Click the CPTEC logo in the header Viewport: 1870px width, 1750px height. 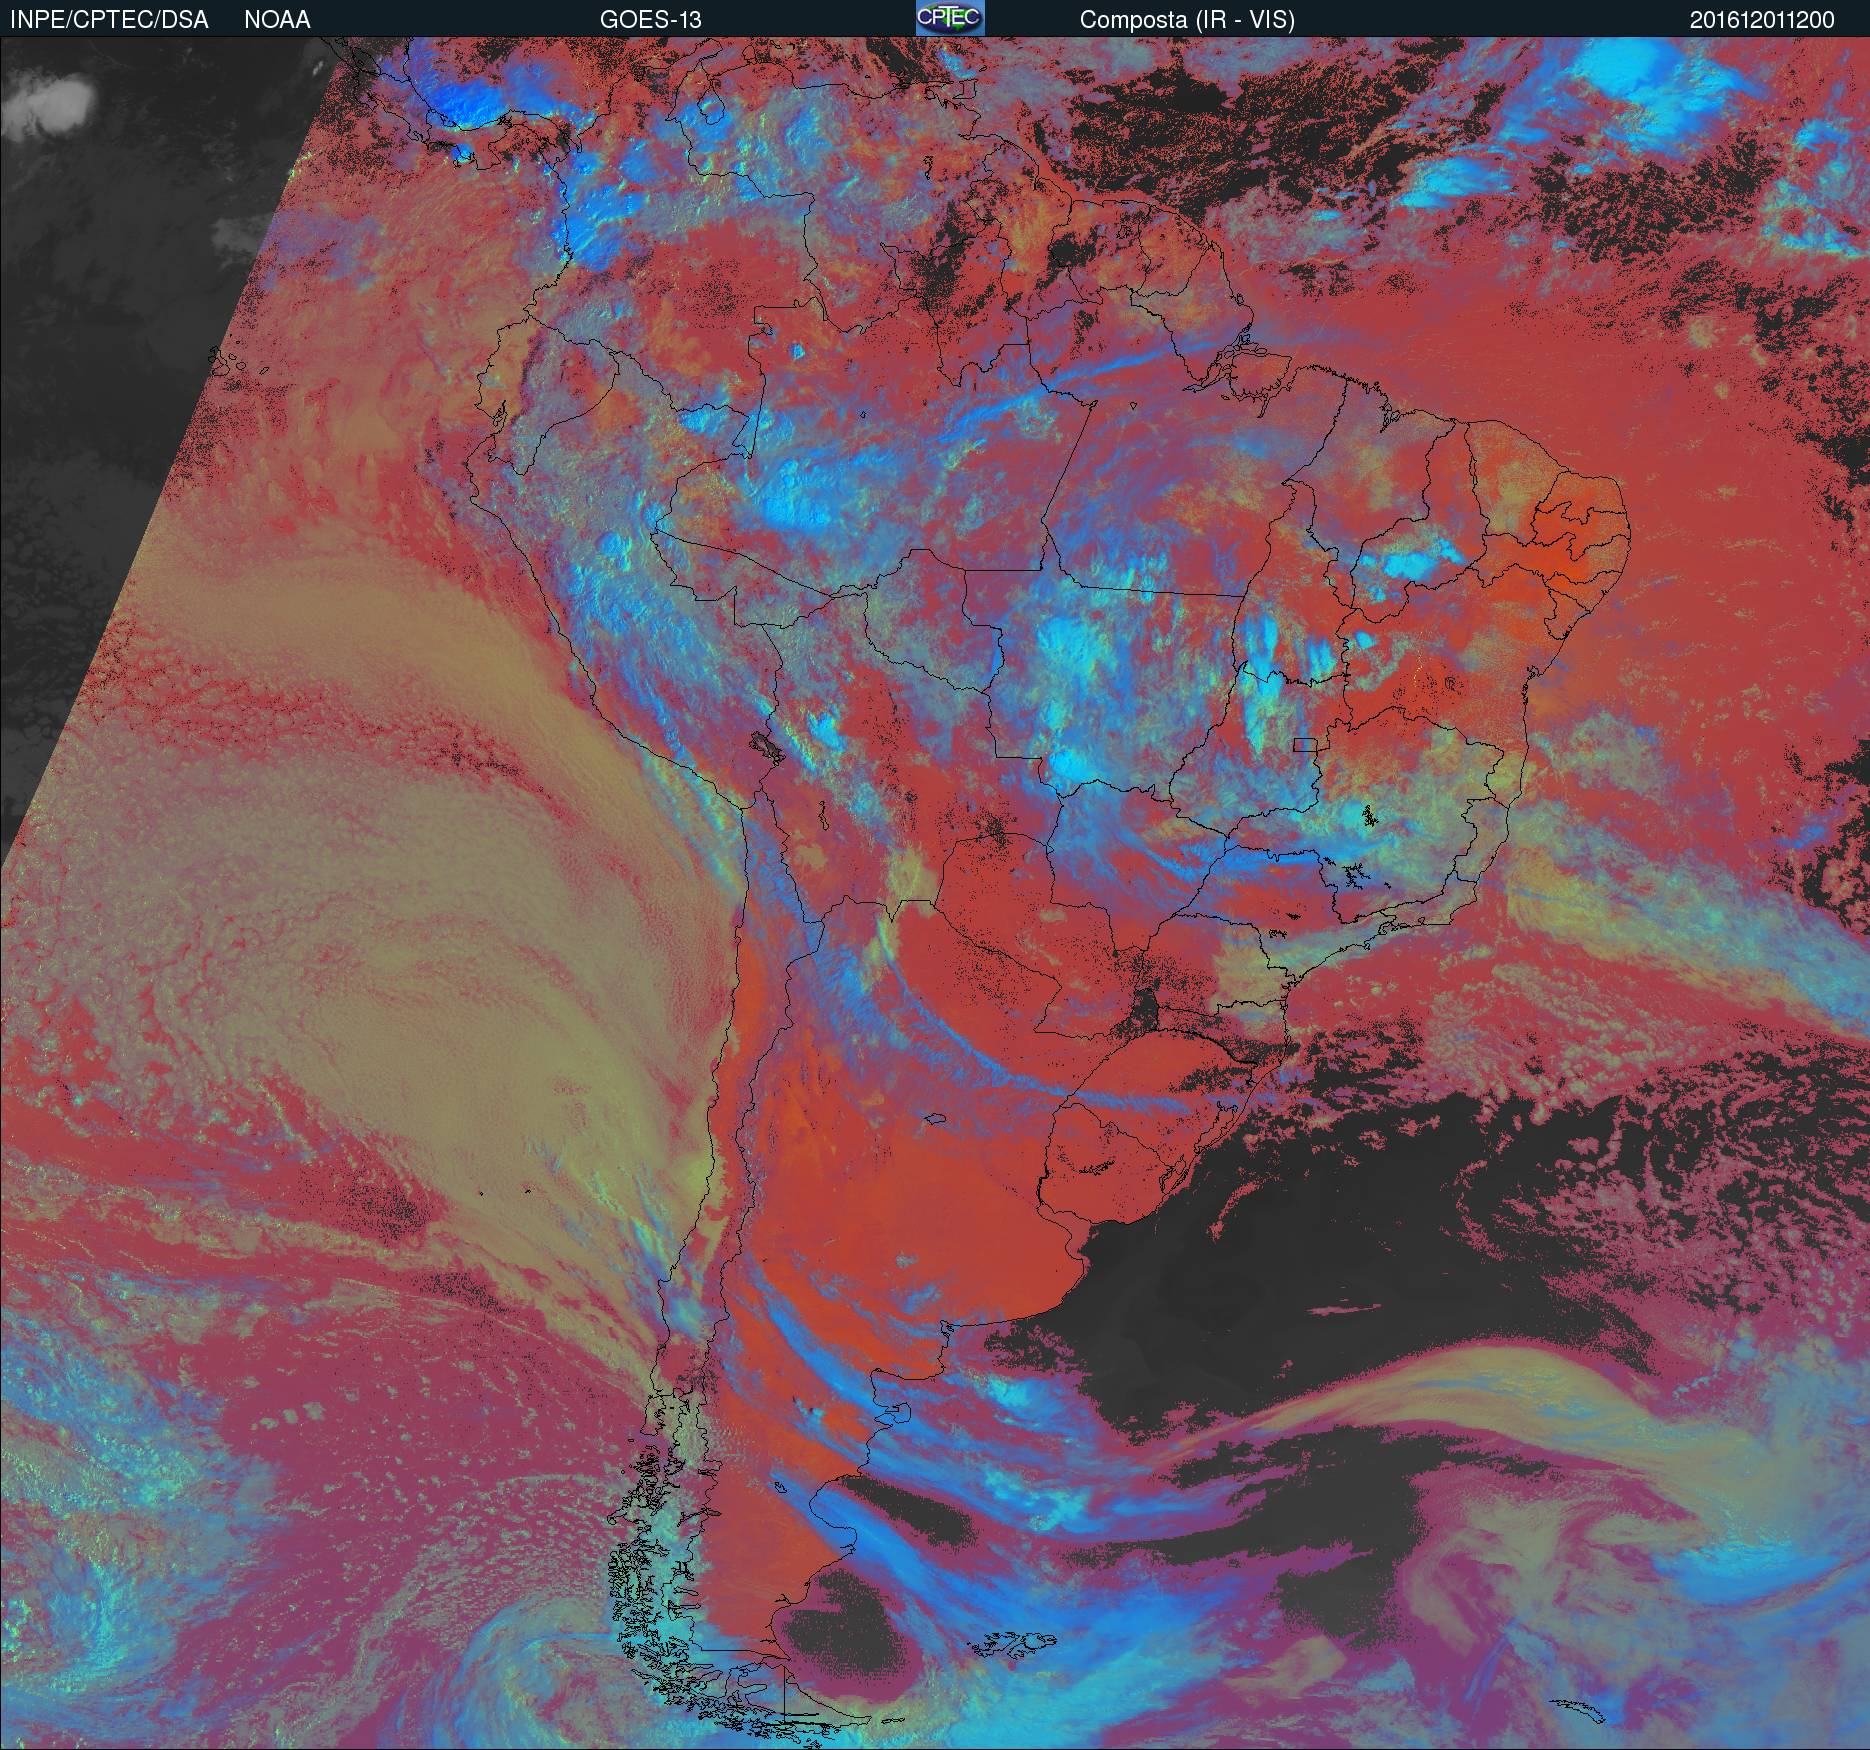[949, 18]
